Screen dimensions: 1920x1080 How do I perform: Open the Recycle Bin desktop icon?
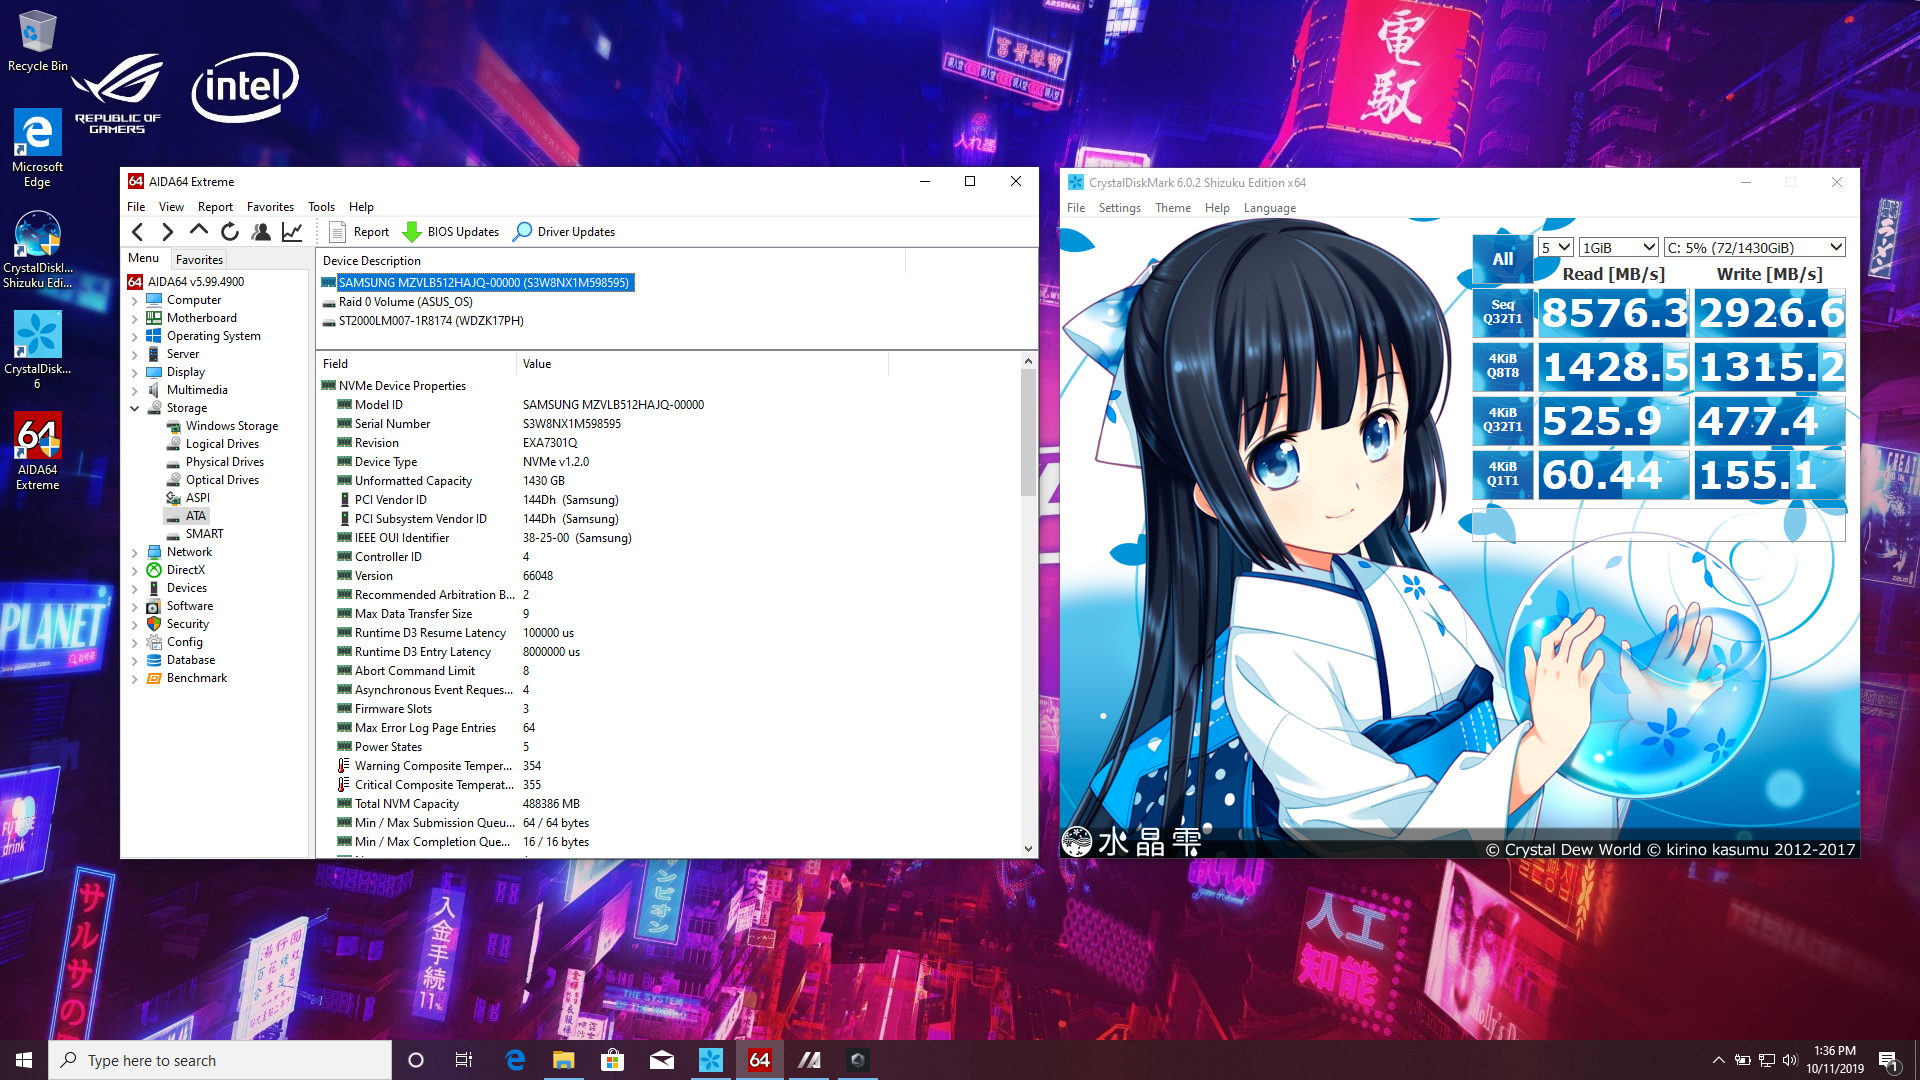[37, 41]
